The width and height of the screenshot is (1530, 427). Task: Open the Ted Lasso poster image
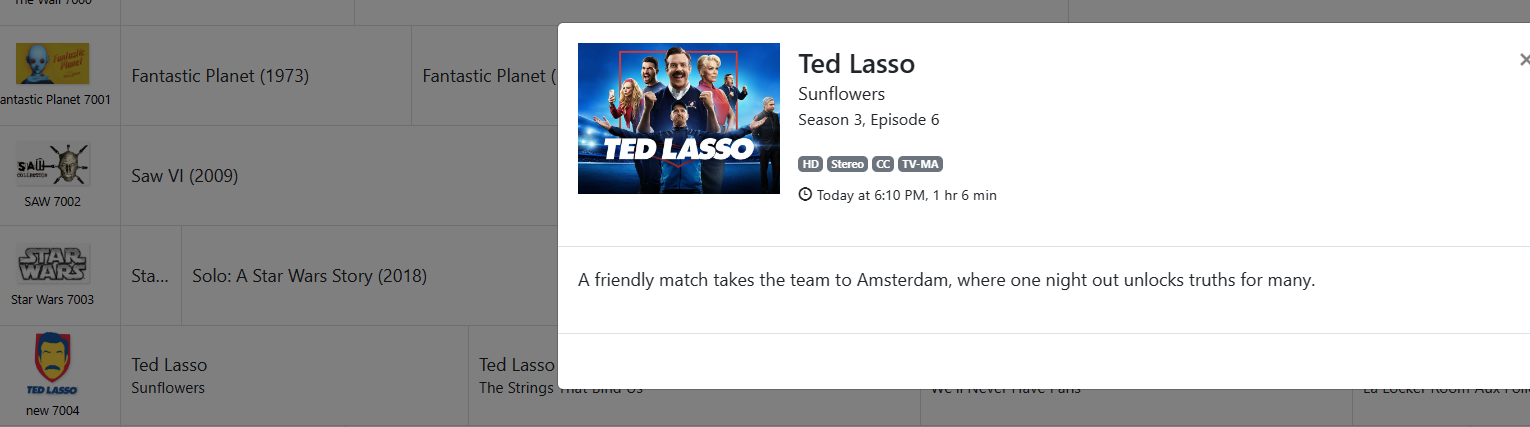(679, 118)
